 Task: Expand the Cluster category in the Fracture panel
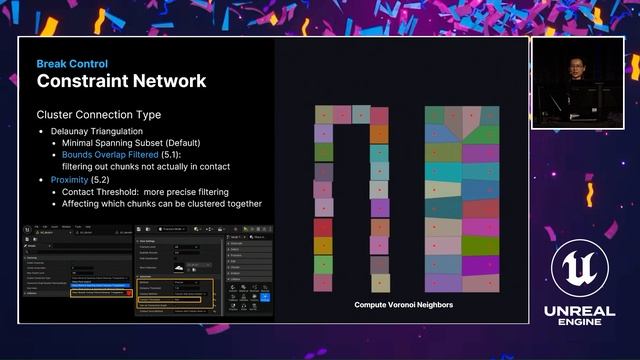[249, 267]
